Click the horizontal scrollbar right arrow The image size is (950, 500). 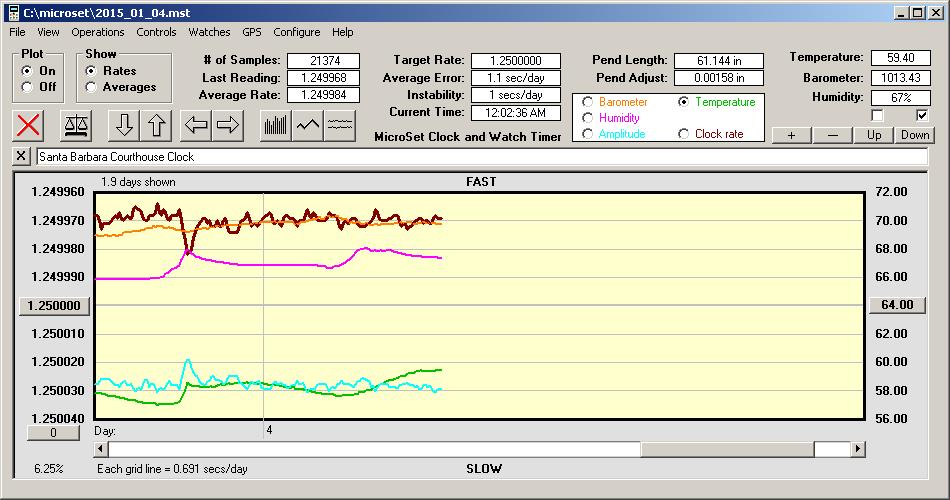point(857,450)
